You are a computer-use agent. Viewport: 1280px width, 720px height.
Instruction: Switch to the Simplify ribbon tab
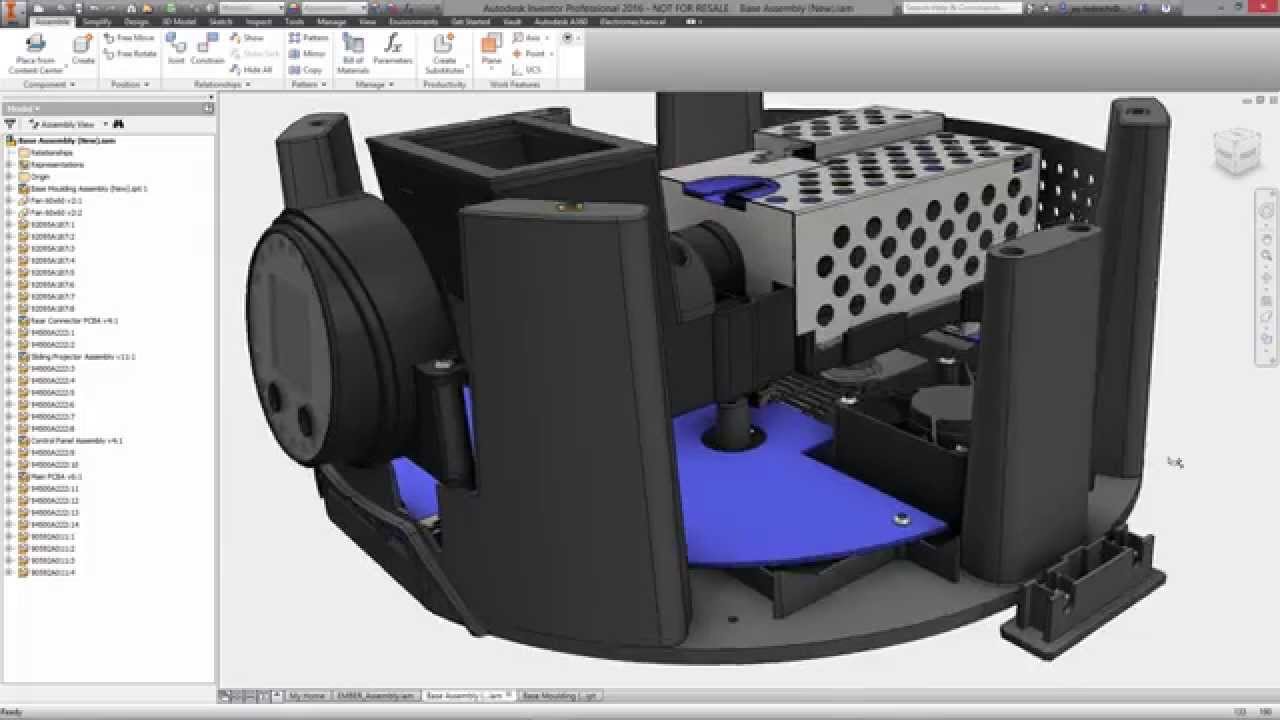(97, 21)
